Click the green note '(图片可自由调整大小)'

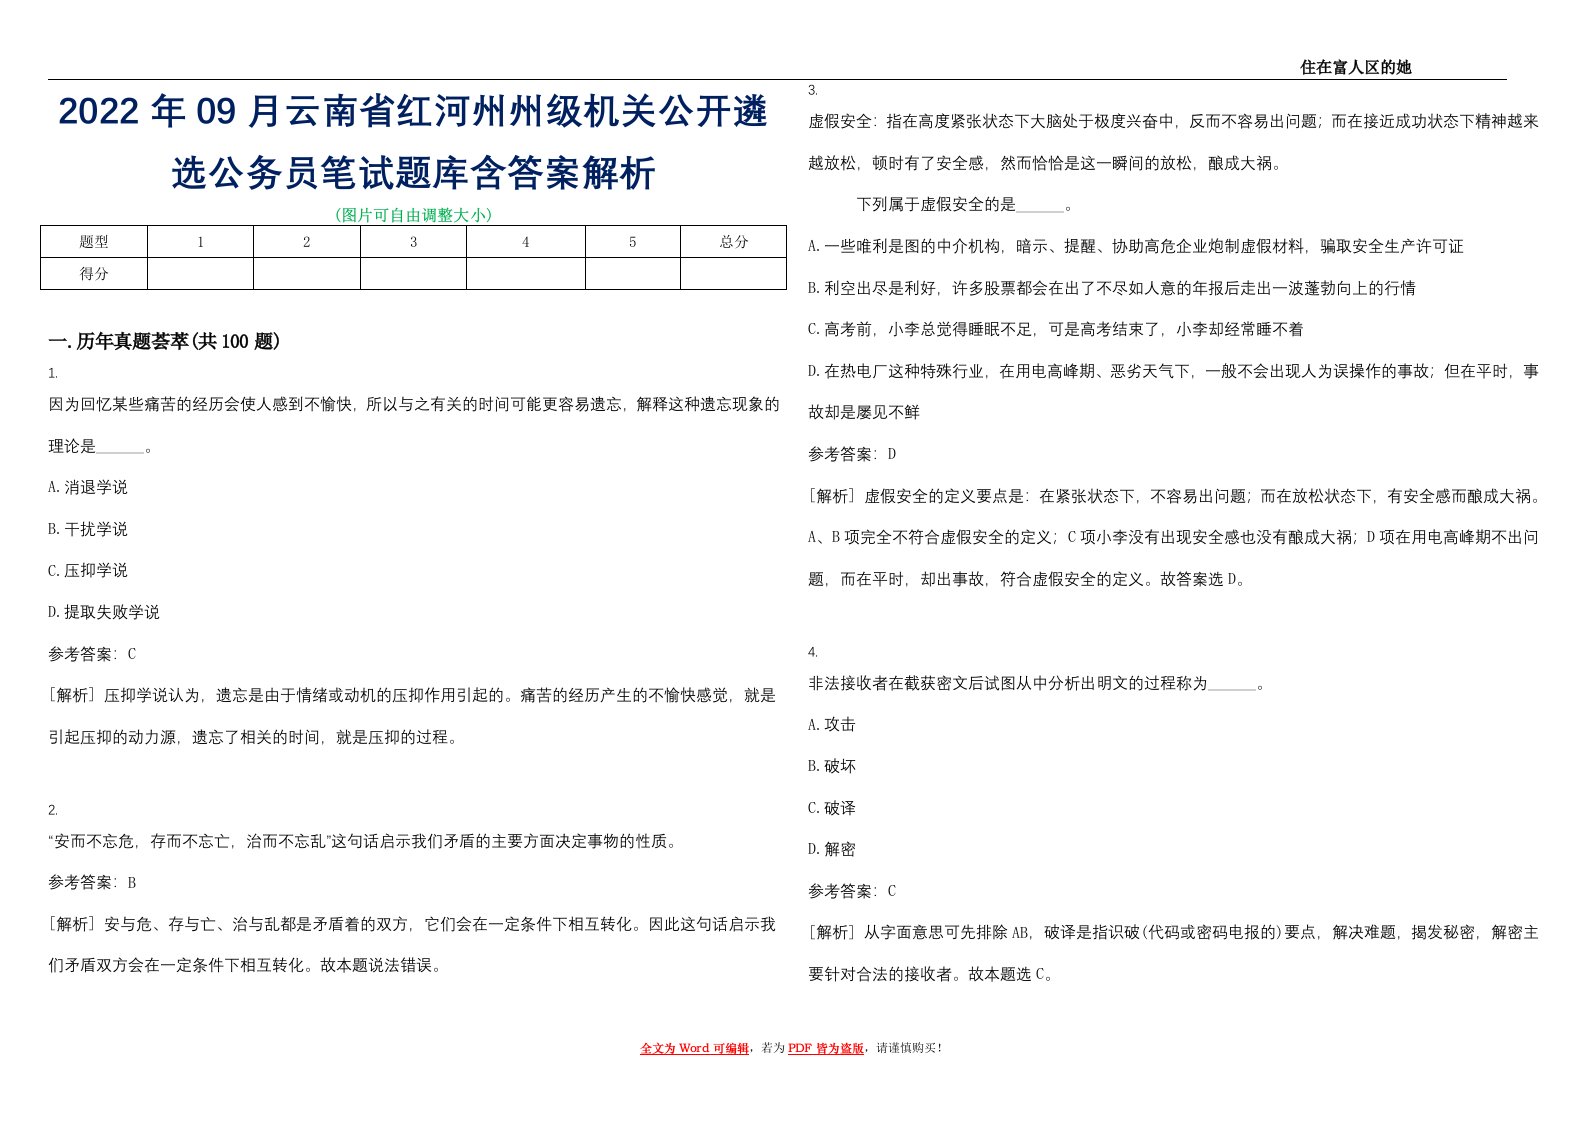tap(413, 214)
